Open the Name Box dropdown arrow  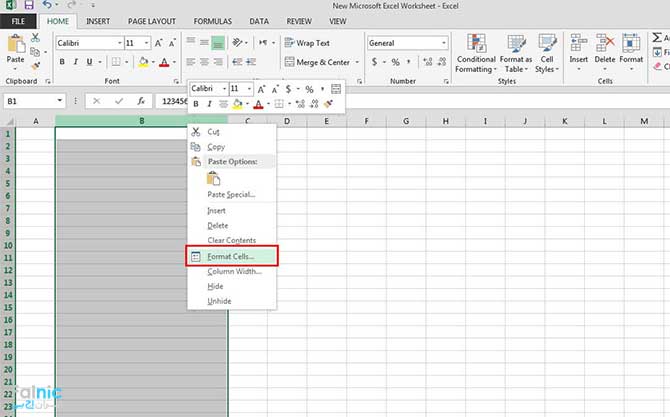(61, 101)
